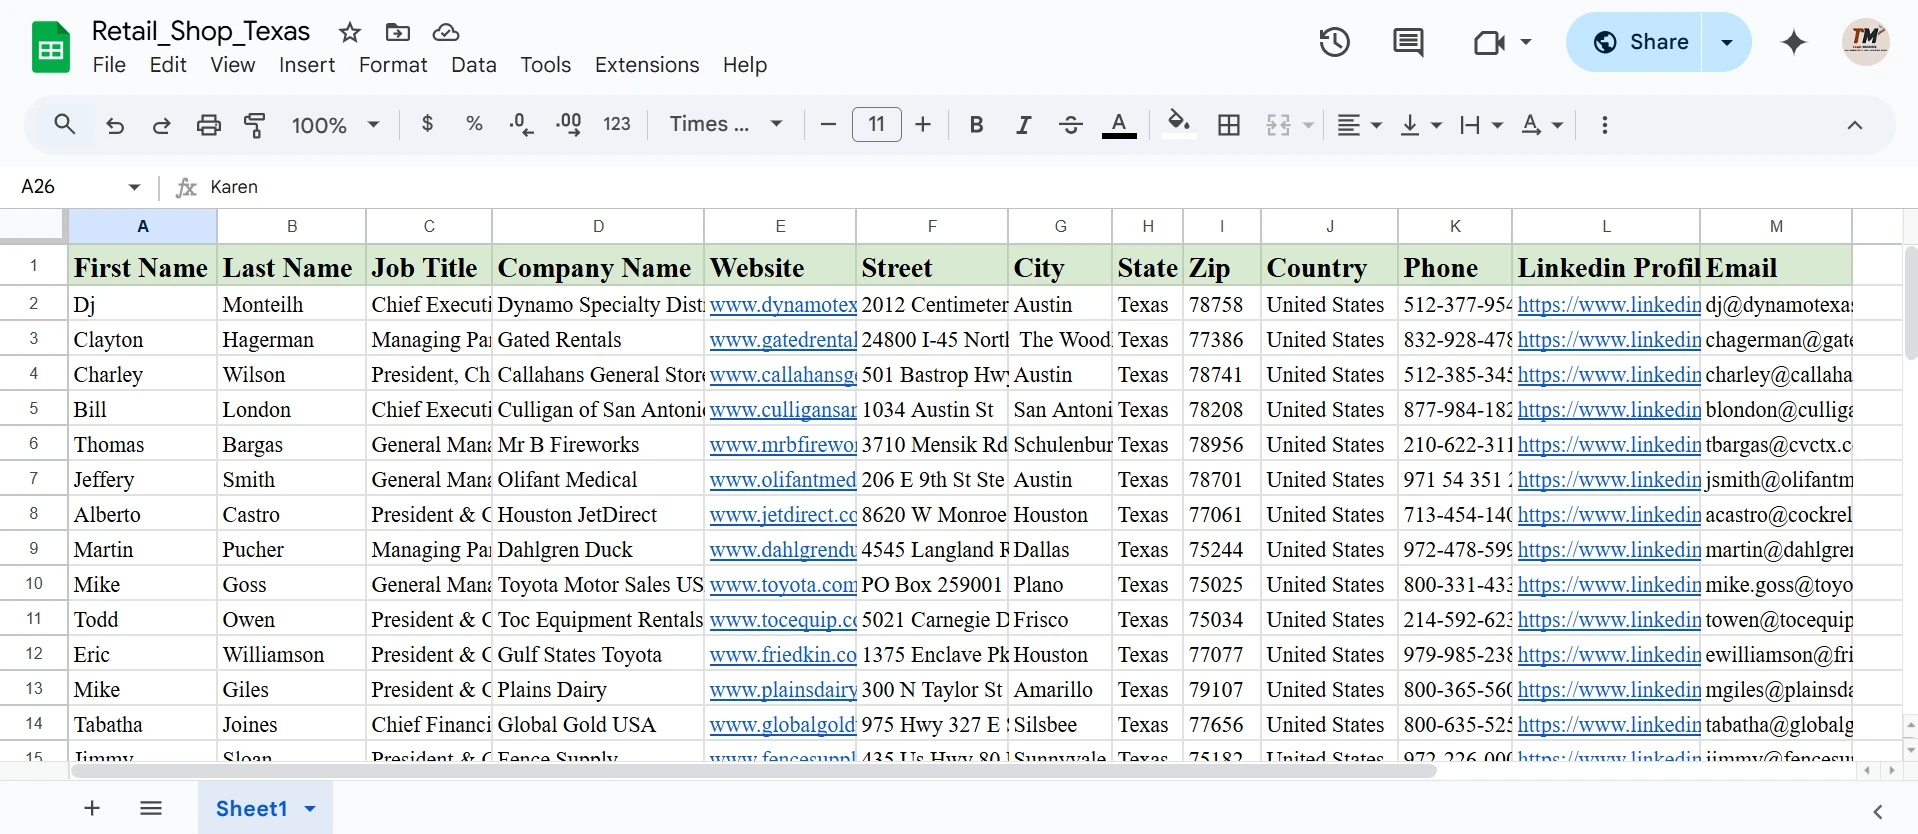Increase font size plus button

[923, 125]
